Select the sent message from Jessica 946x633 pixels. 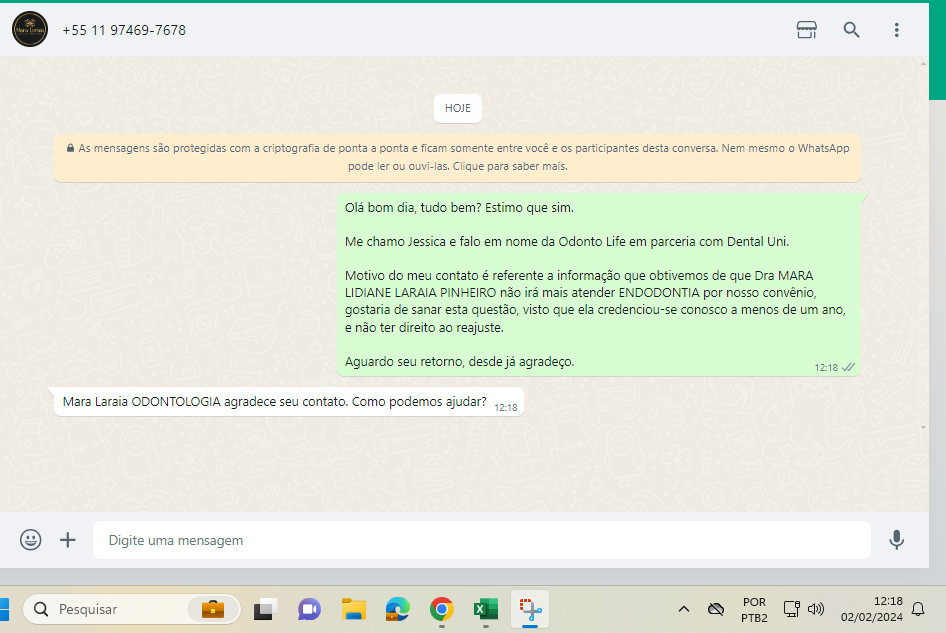[x=598, y=284]
